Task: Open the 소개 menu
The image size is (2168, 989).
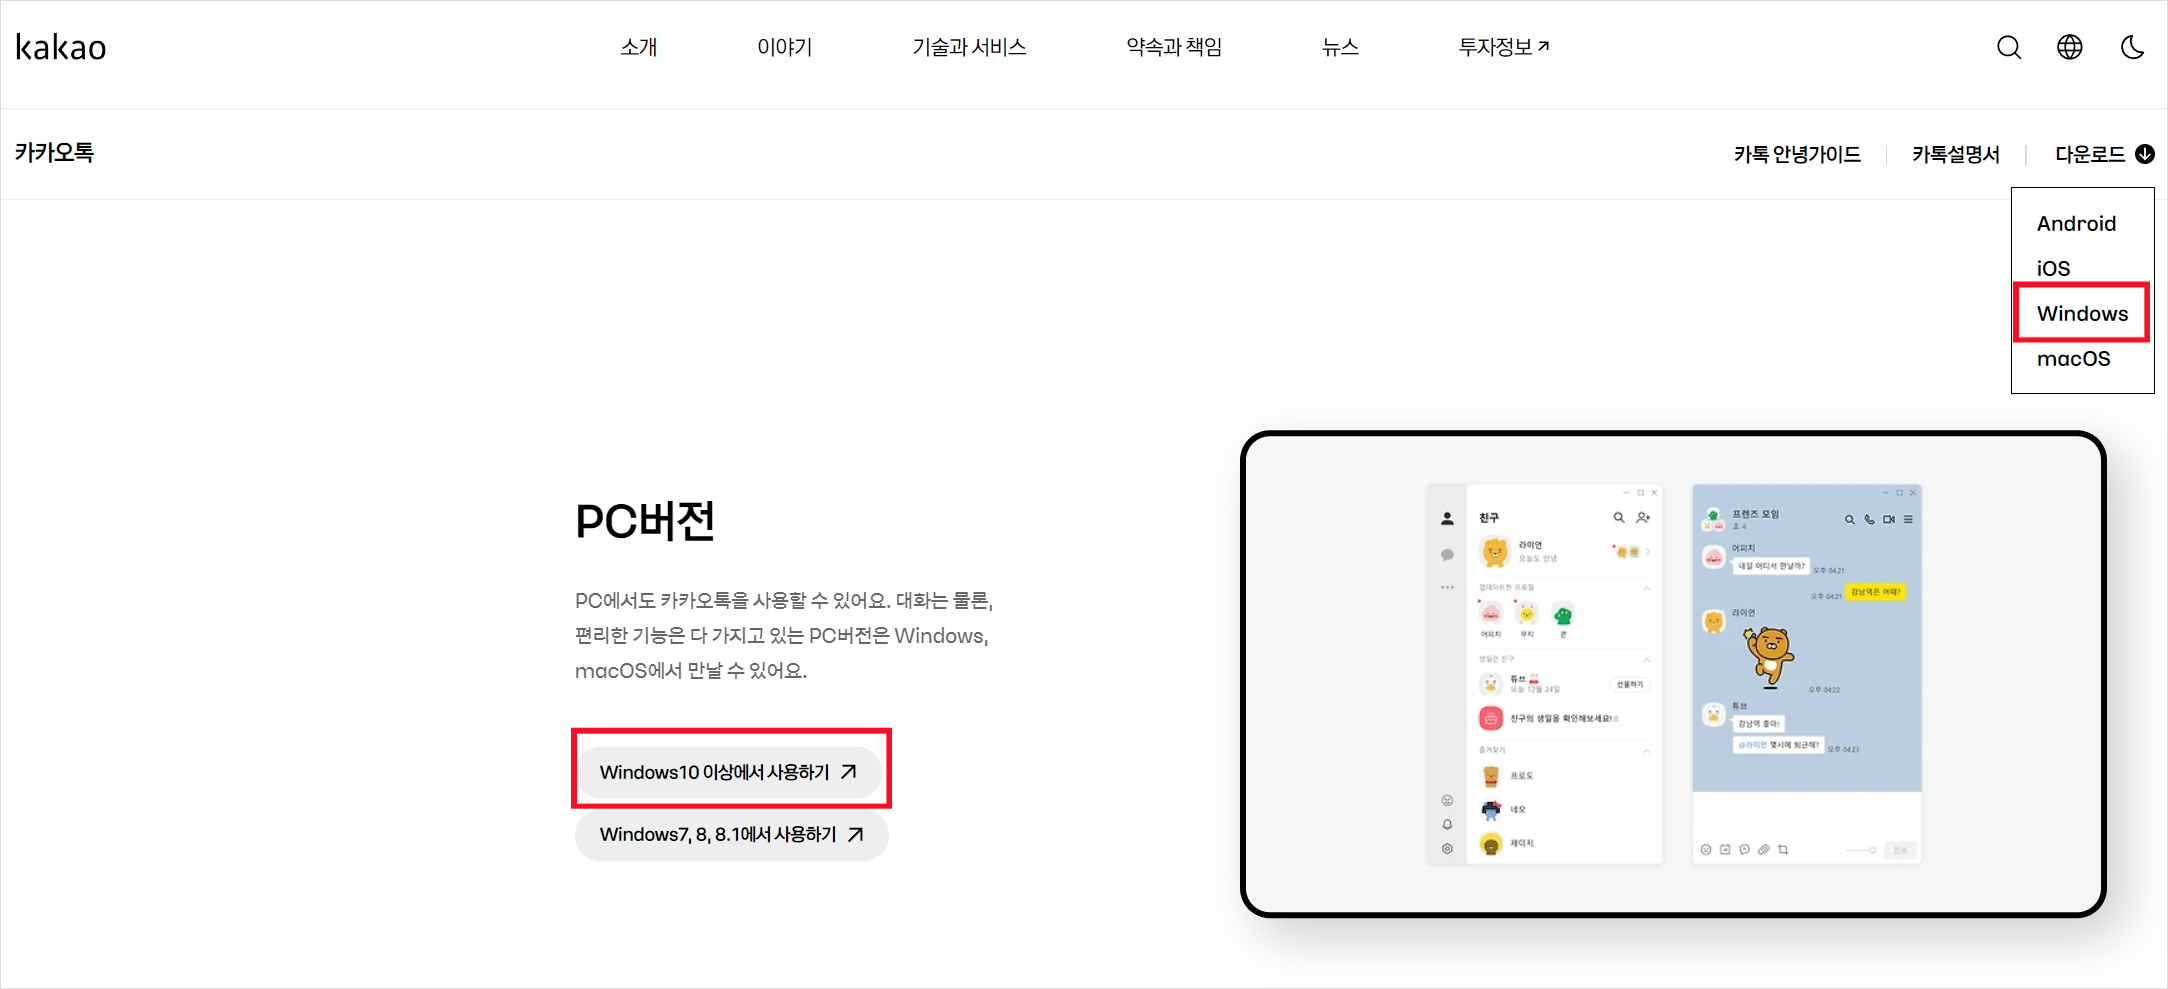Action: [x=639, y=47]
